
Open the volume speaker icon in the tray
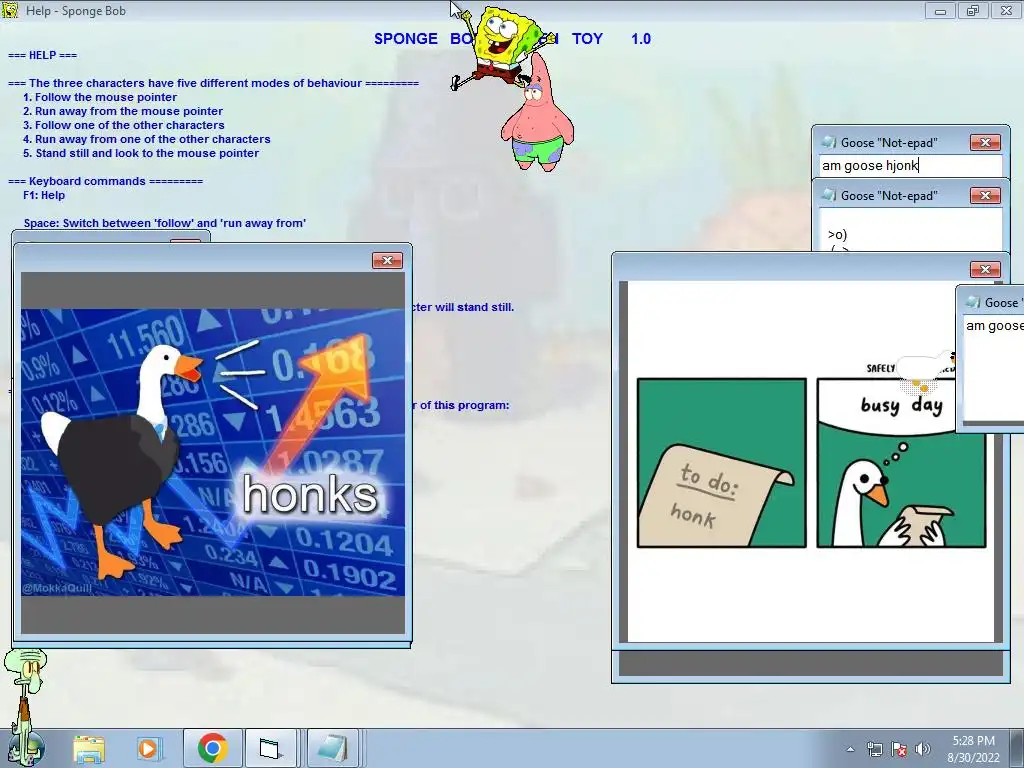click(922, 749)
